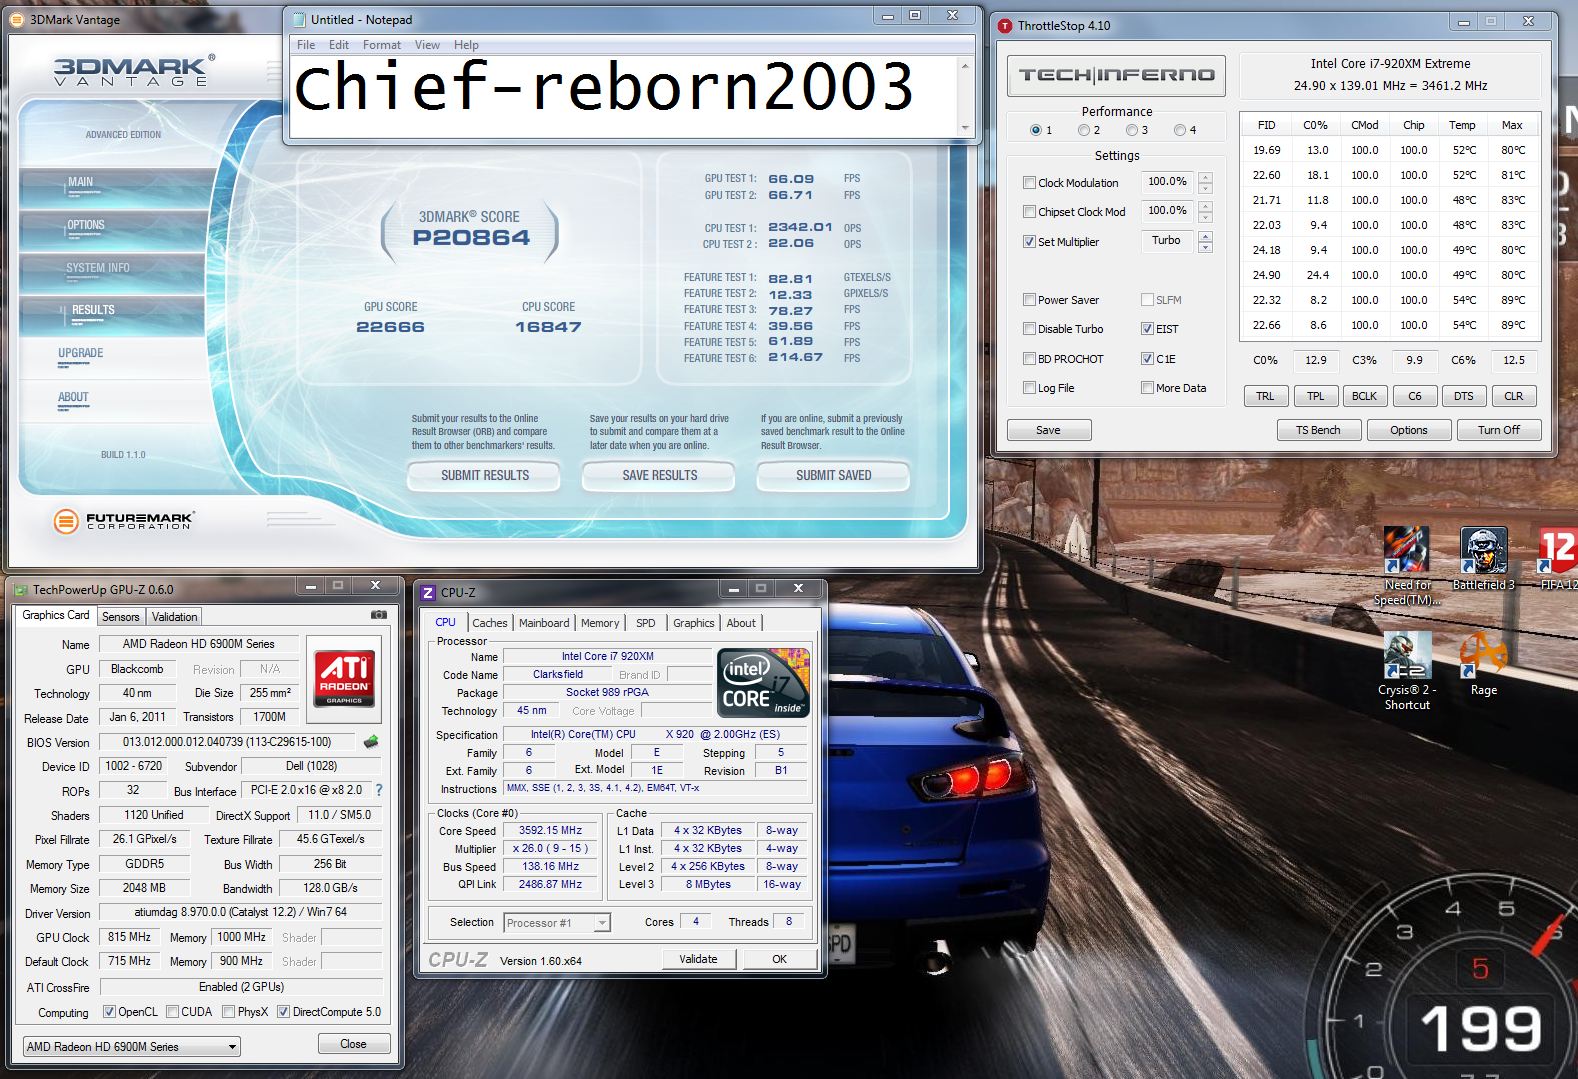1578x1079 pixels.
Task: Toggle More Data checkbox
Action: (x=1147, y=387)
